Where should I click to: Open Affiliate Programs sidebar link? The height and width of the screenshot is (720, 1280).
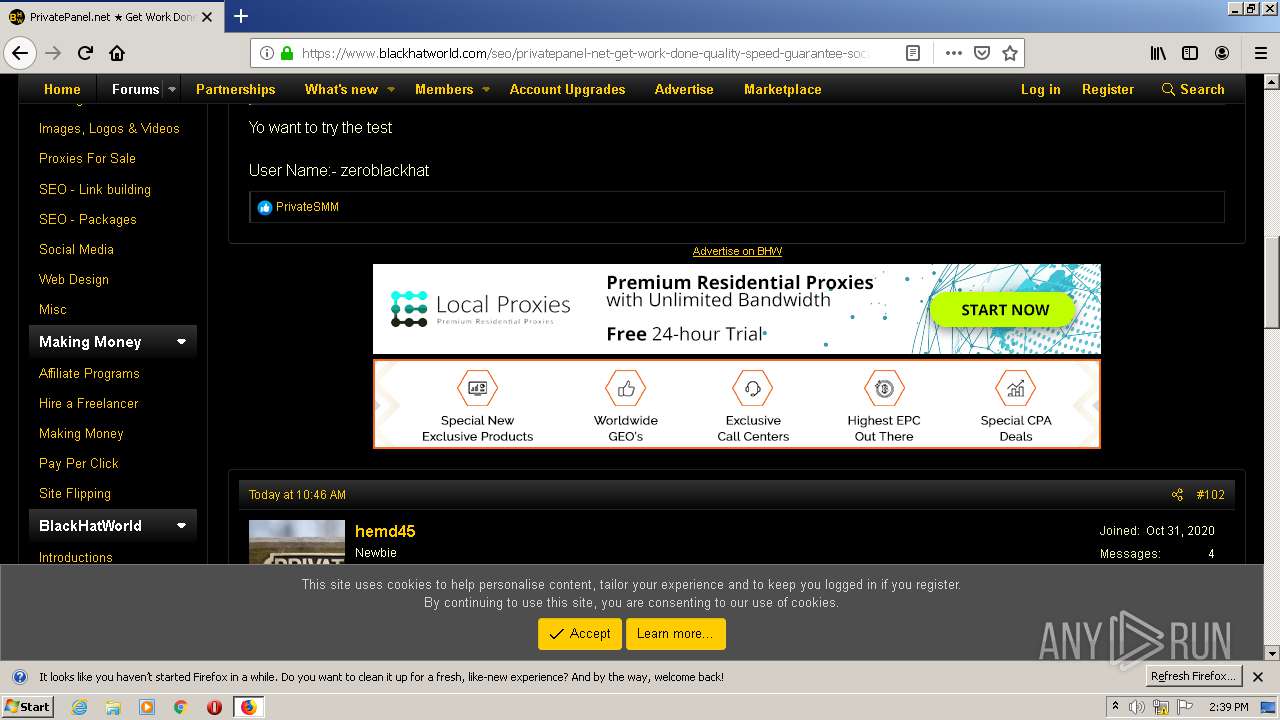tap(89, 373)
